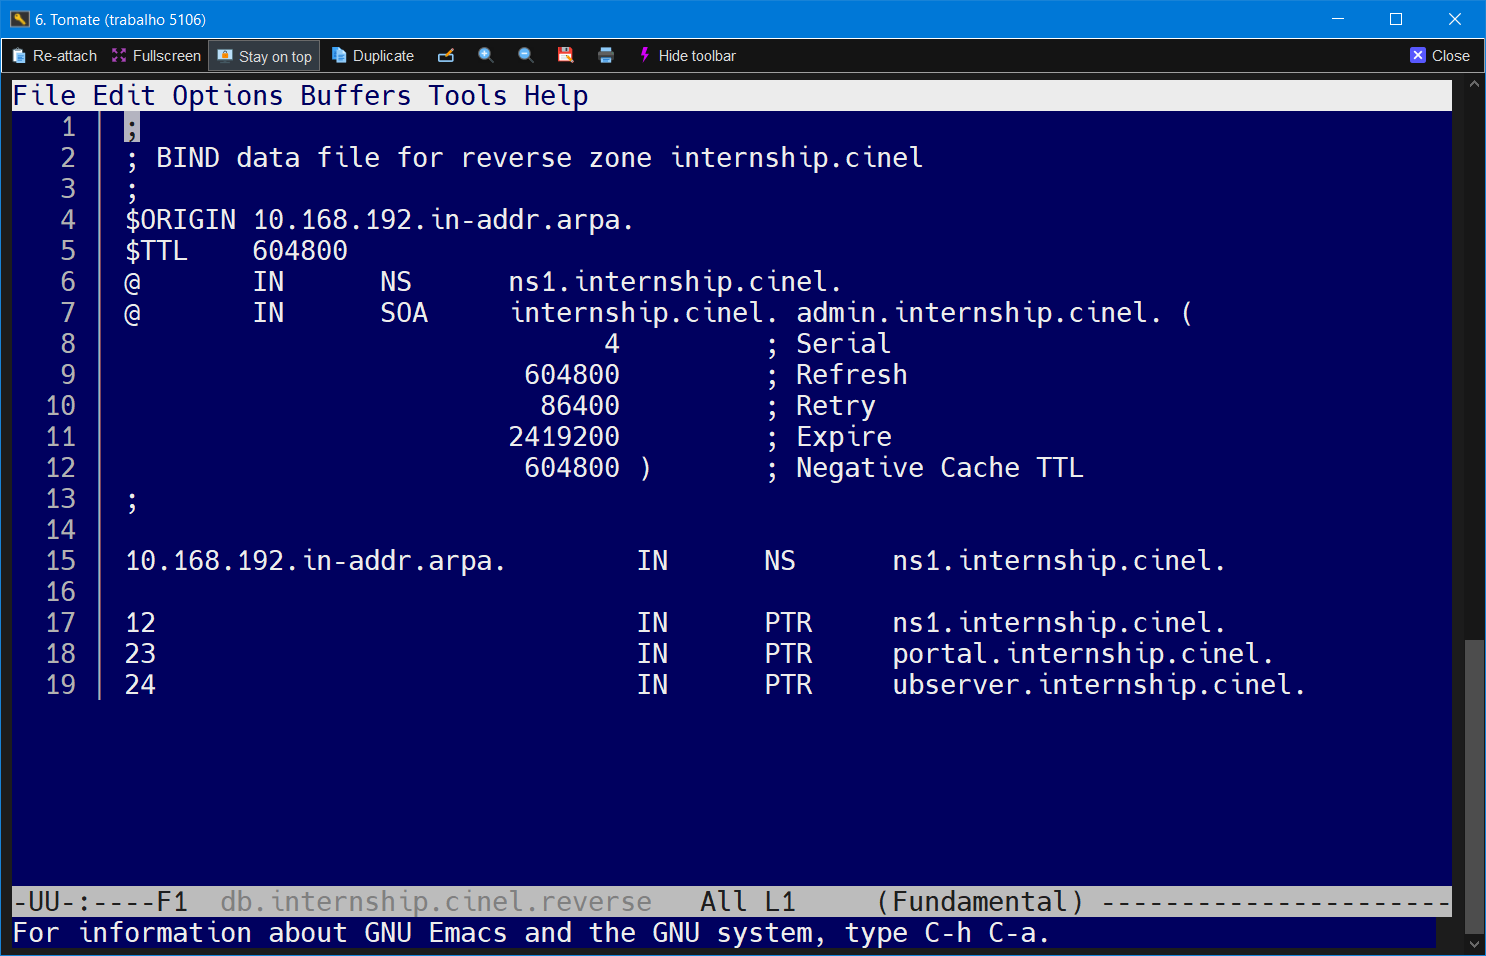Close the session with the toolbar Close button
Screen dimensions: 1486x956
pos(1440,56)
